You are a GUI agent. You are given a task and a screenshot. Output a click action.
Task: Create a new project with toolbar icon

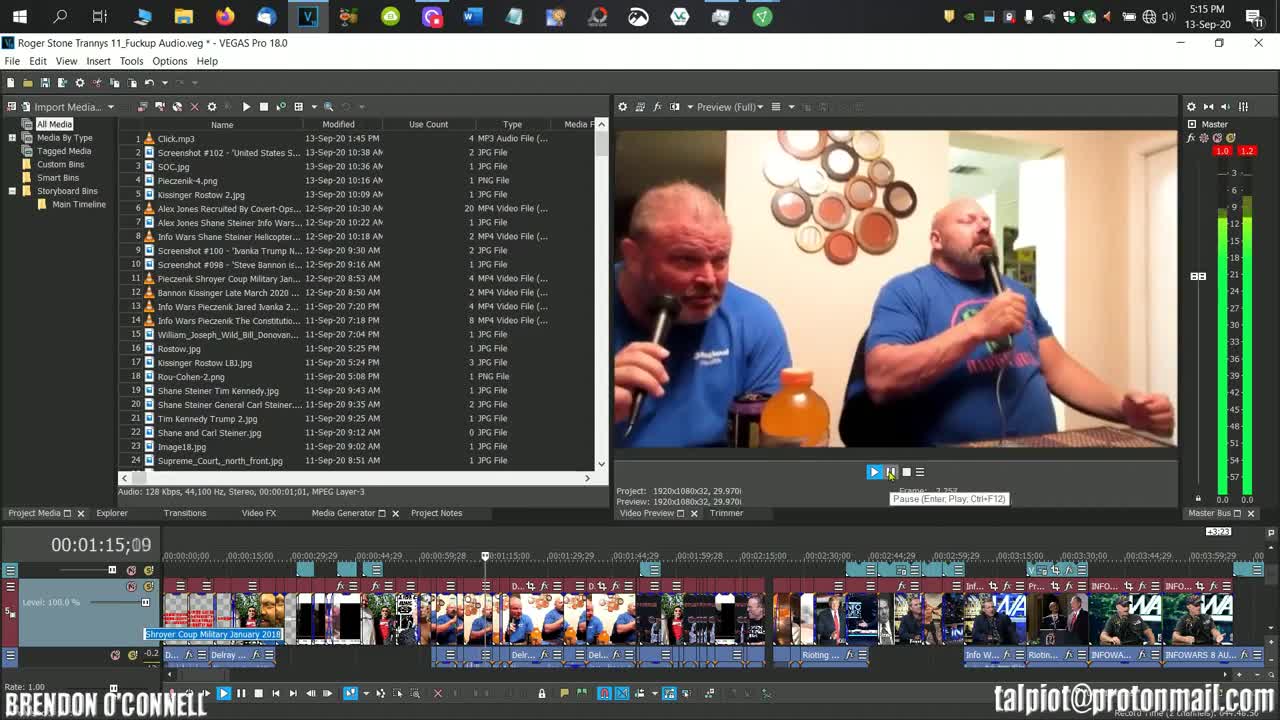11,82
